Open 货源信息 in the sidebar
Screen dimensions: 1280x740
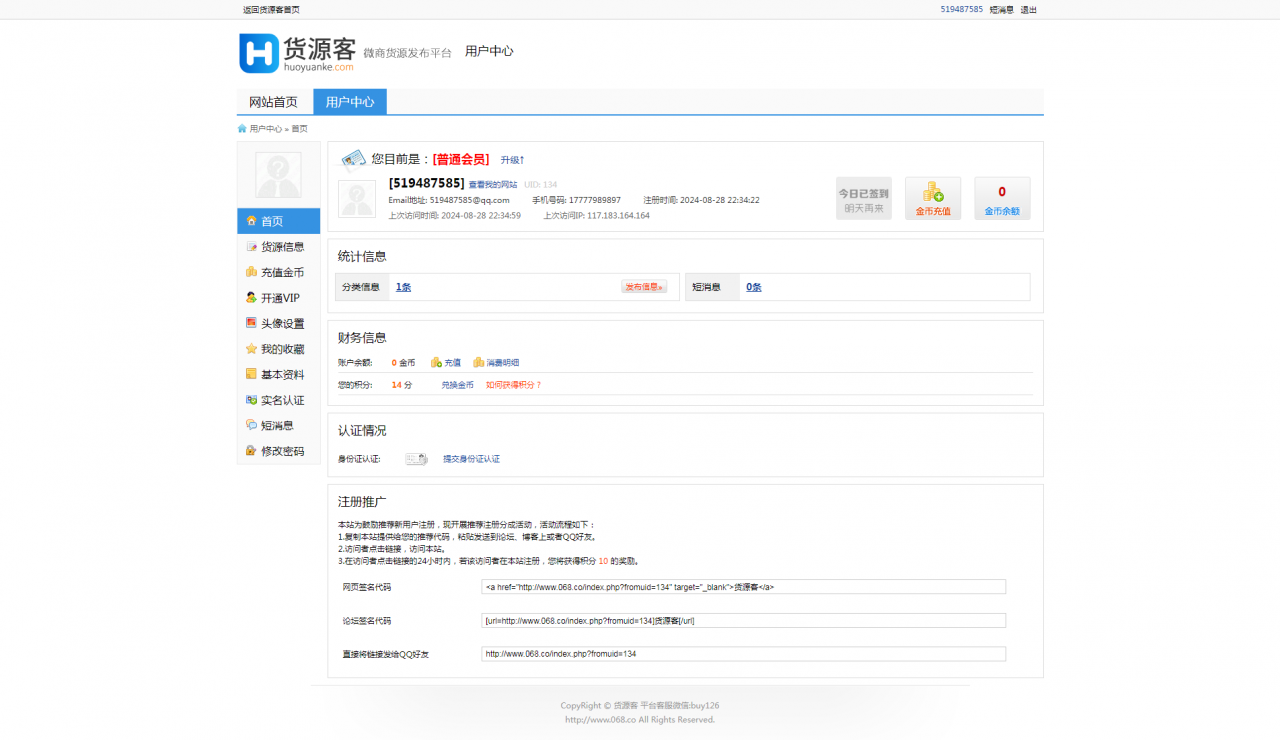[283, 246]
